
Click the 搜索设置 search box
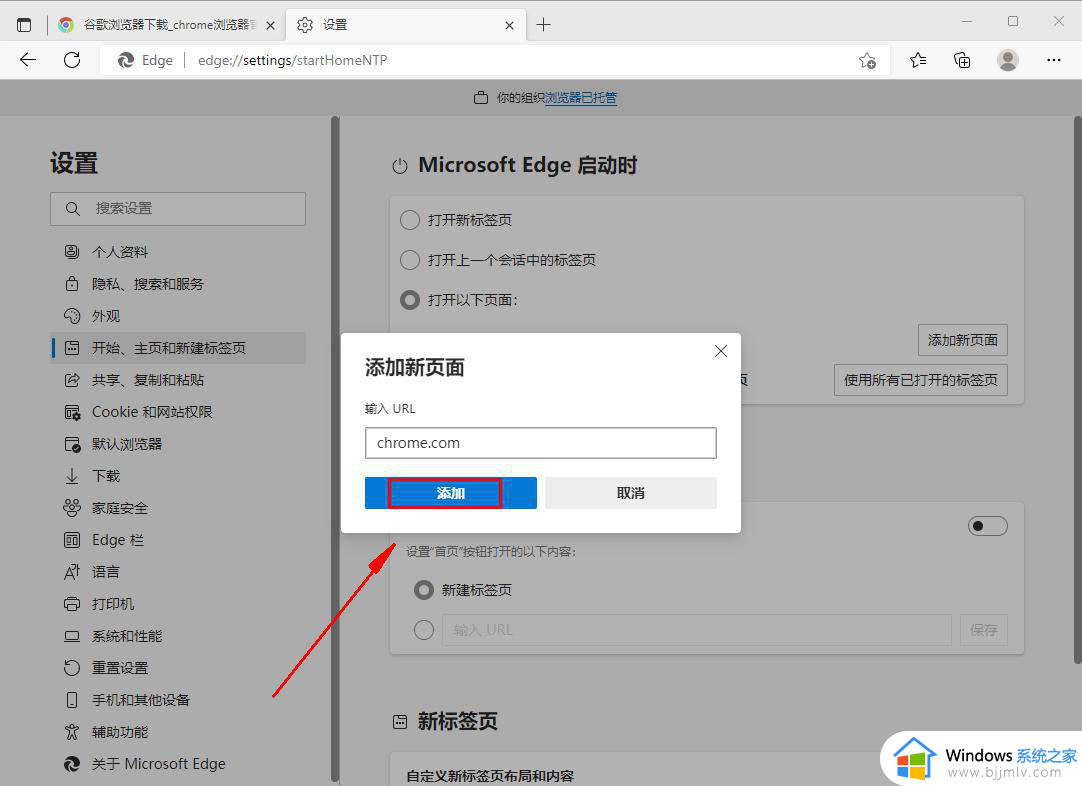click(x=178, y=208)
